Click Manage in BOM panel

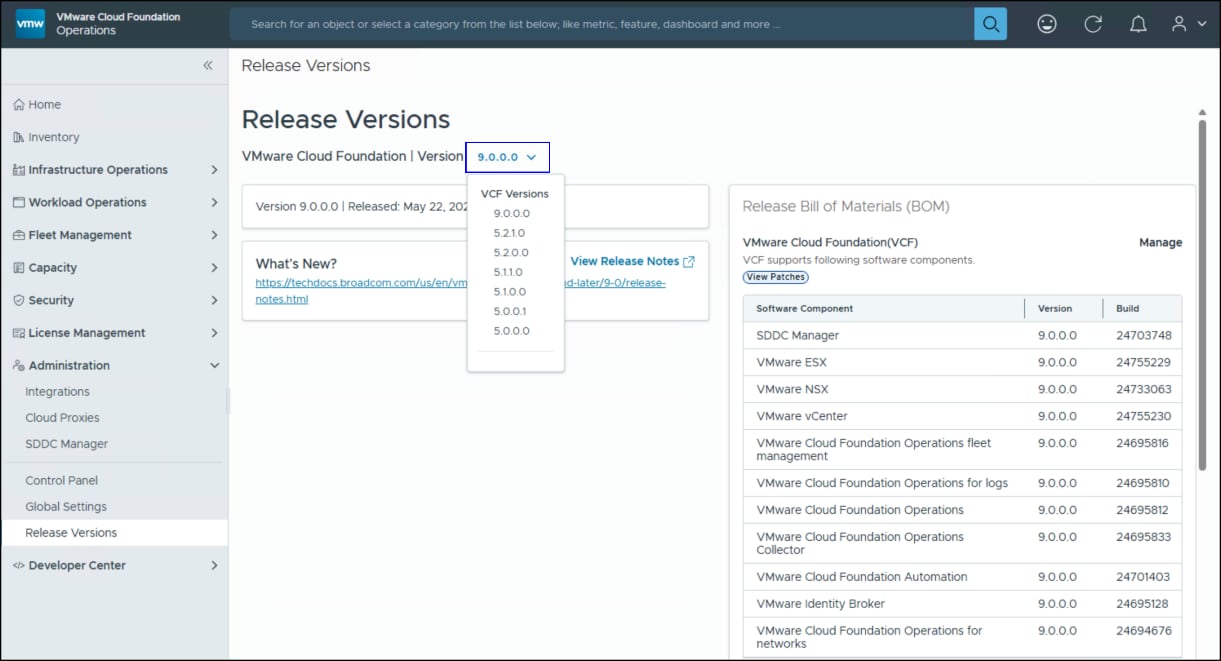[1160, 242]
